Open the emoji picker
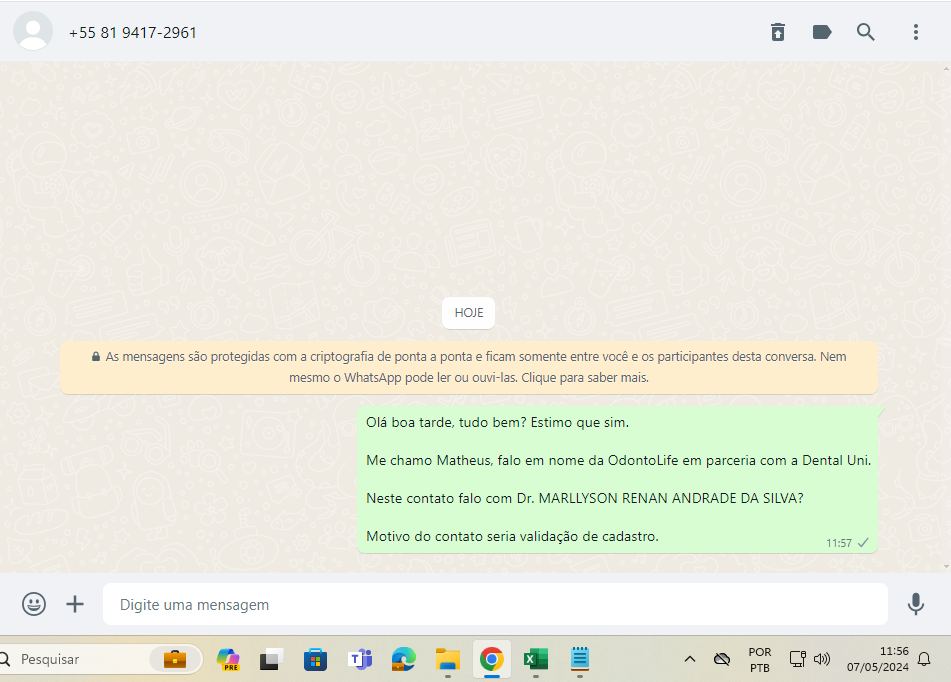The width and height of the screenshot is (951, 682). [34, 604]
